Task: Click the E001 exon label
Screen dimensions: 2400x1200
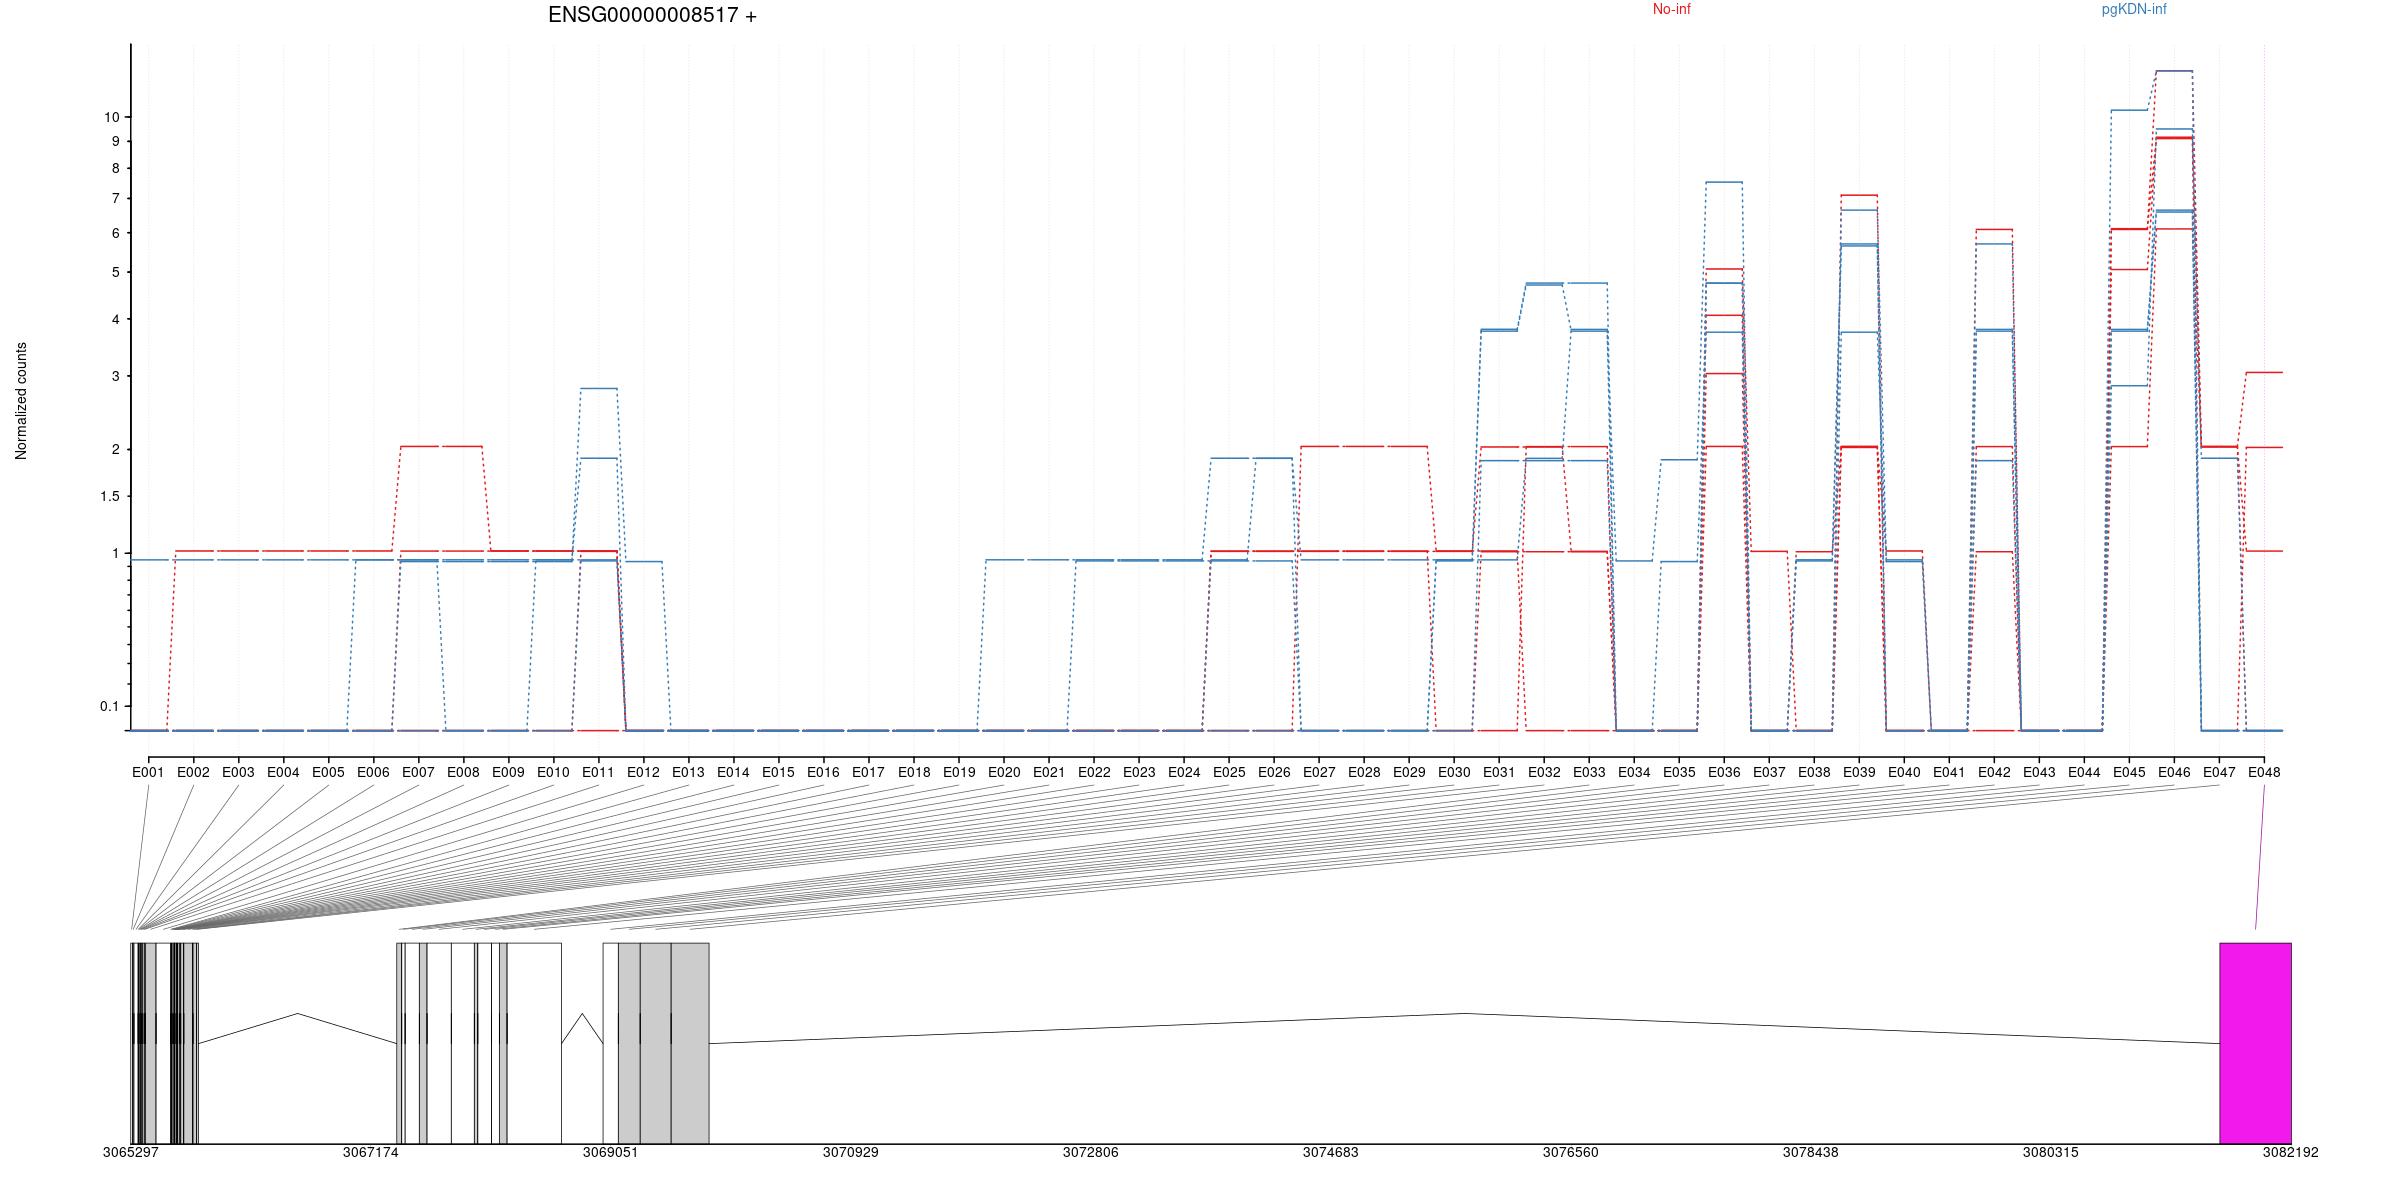Action: [x=148, y=772]
